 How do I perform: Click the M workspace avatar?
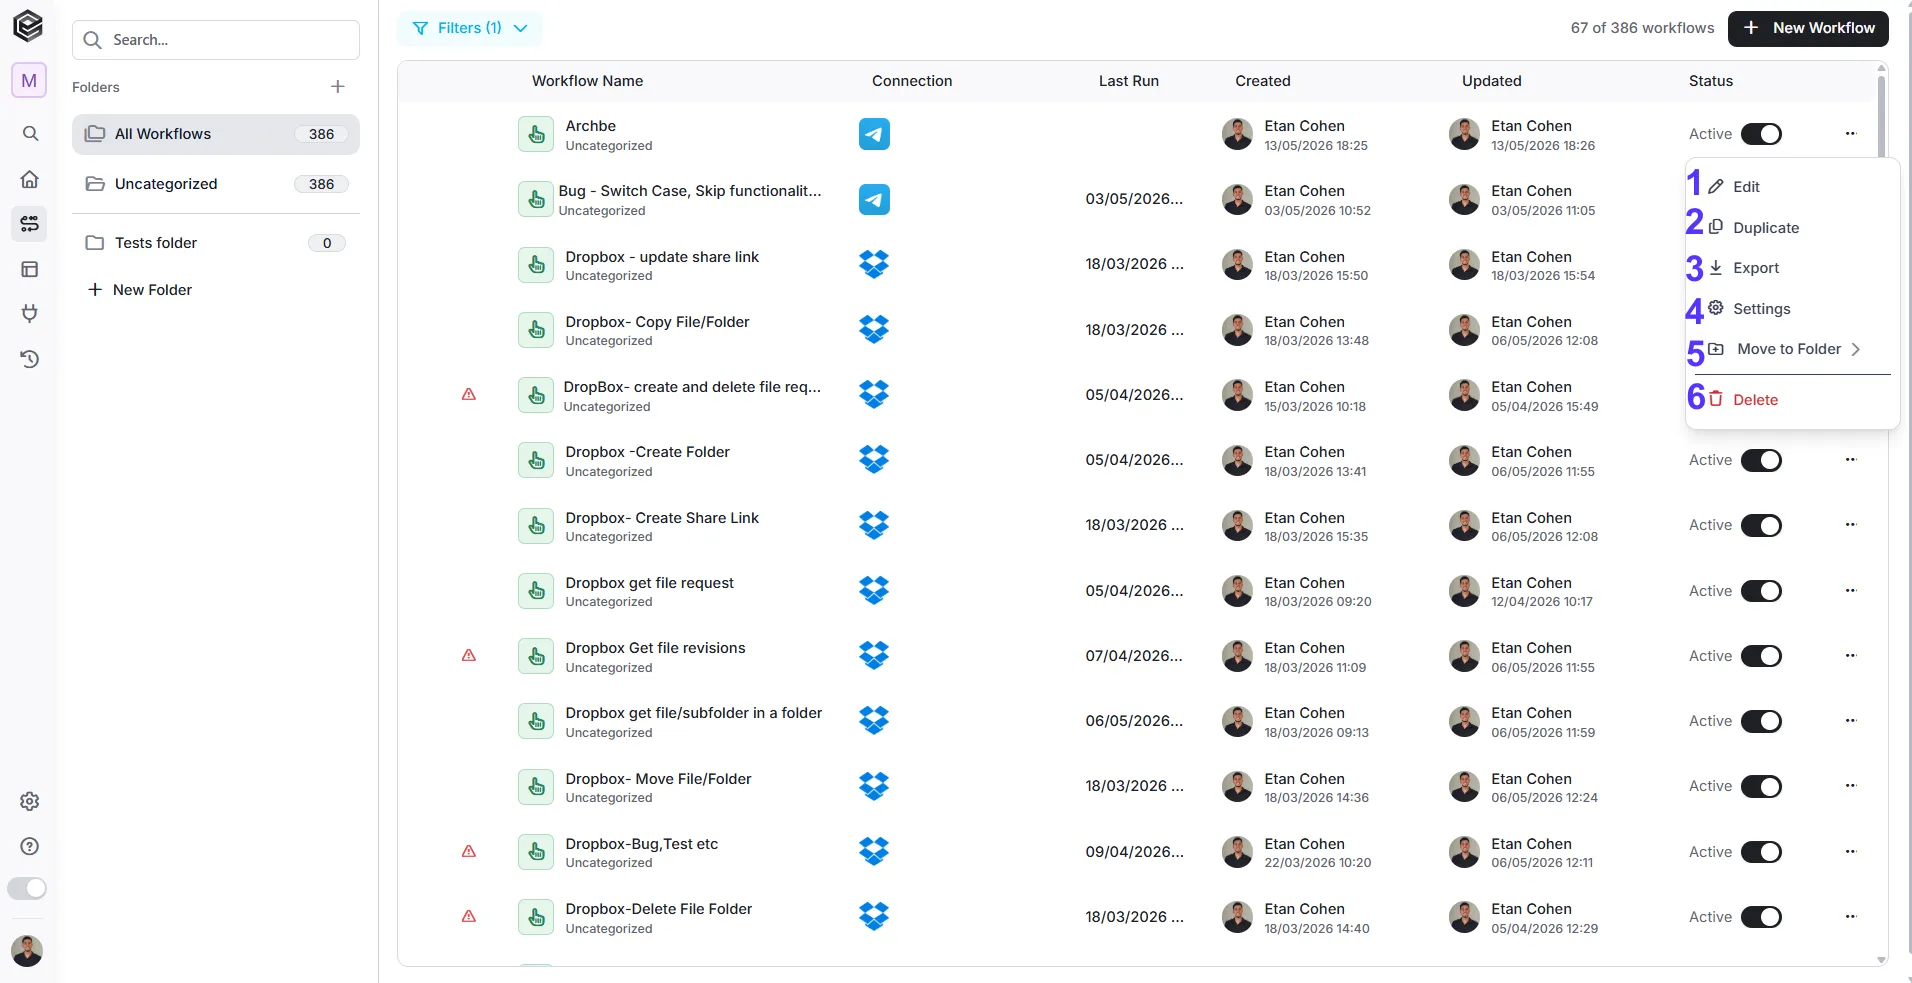[29, 81]
